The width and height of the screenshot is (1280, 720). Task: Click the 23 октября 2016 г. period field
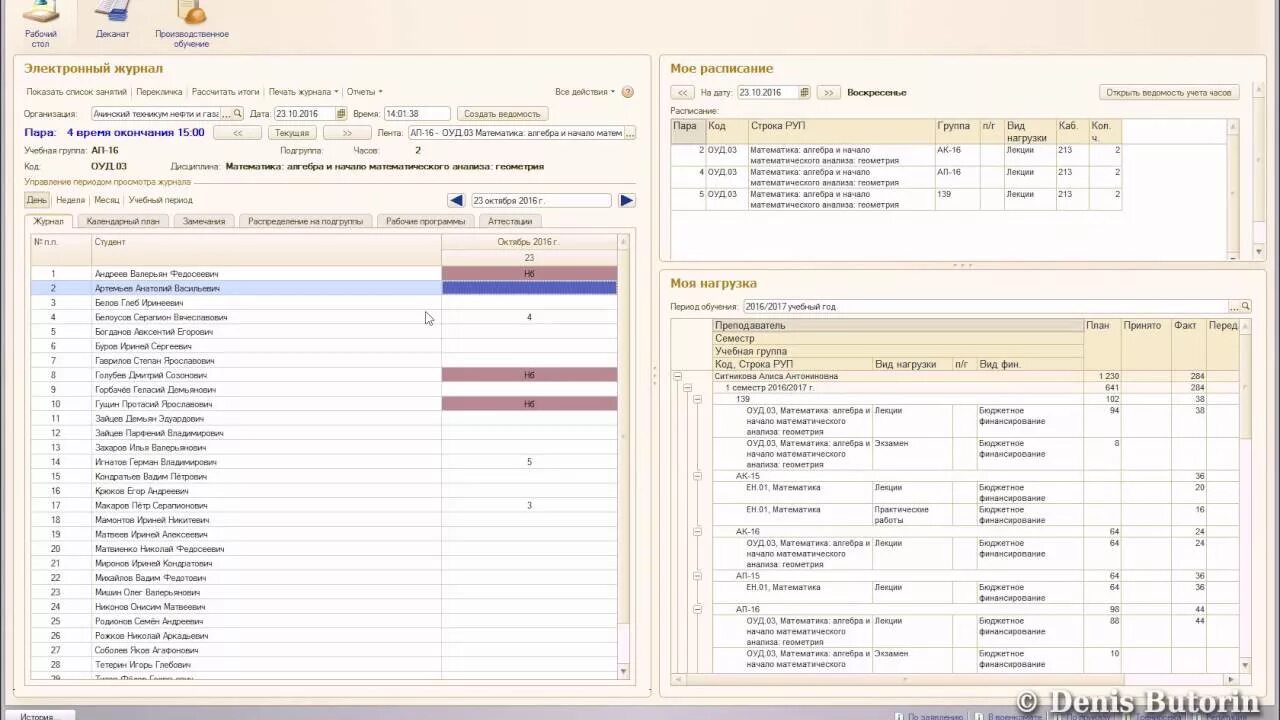point(540,201)
